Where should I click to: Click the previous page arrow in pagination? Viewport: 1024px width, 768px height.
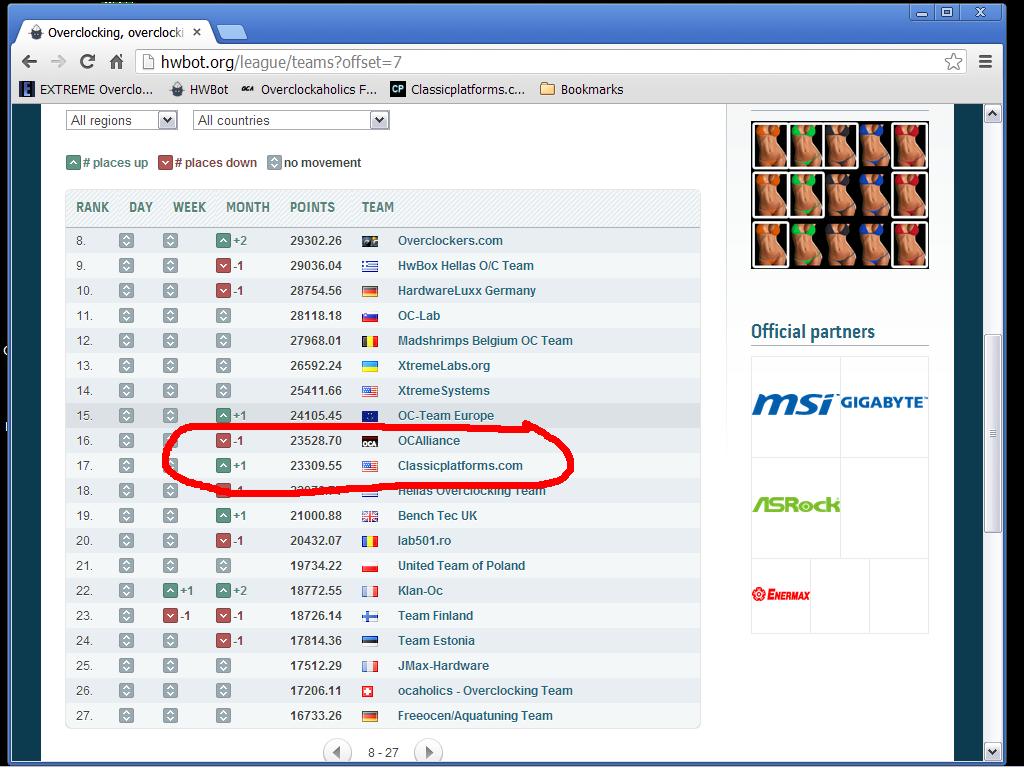pyautogui.click(x=337, y=752)
